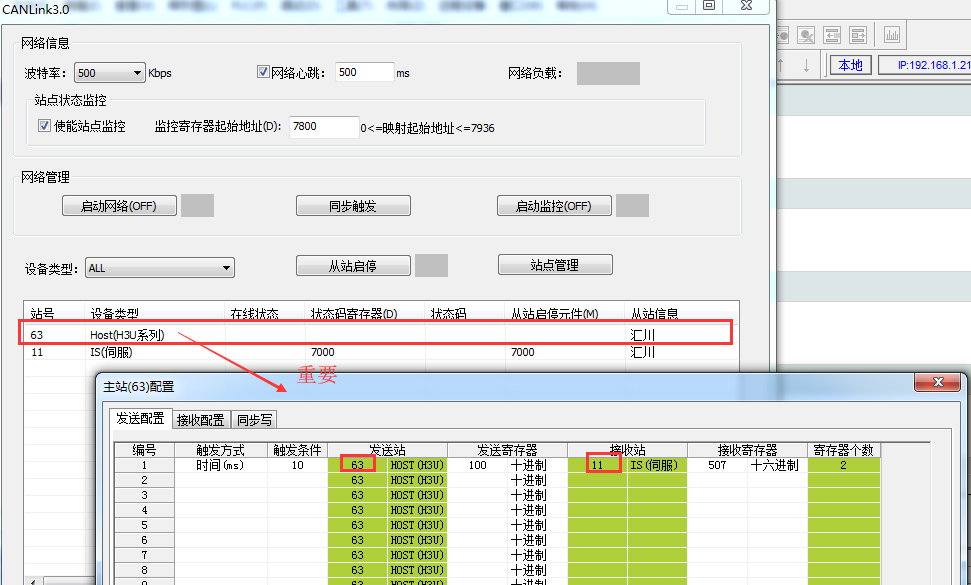Select the 同步写 tab
The image size is (971, 585).
(253, 419)
